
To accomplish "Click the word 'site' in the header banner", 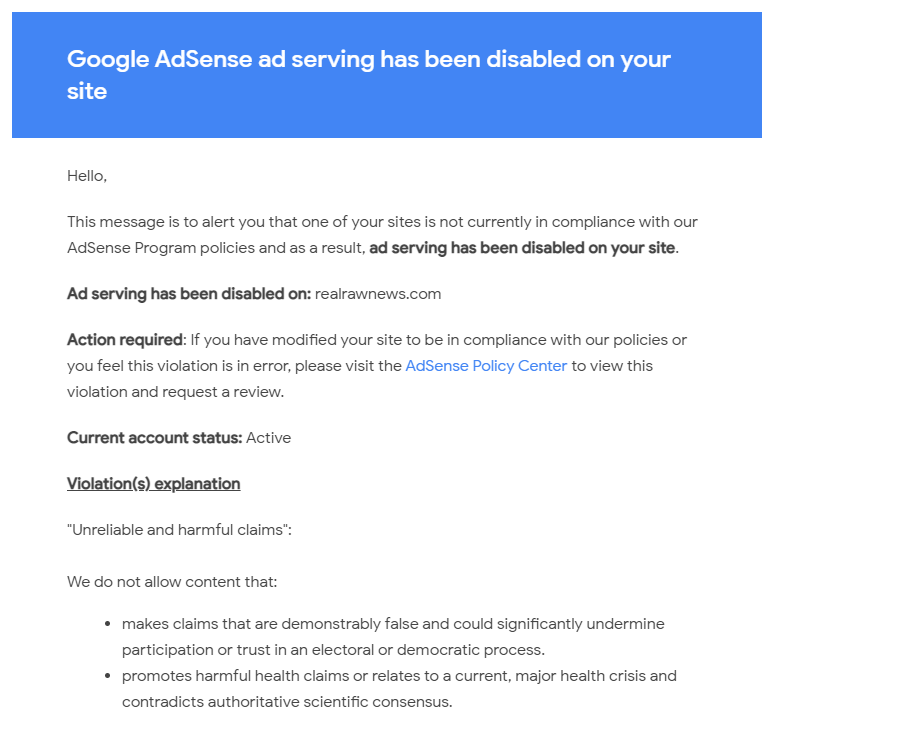I will pyautogui.click(x=87, y=91).
